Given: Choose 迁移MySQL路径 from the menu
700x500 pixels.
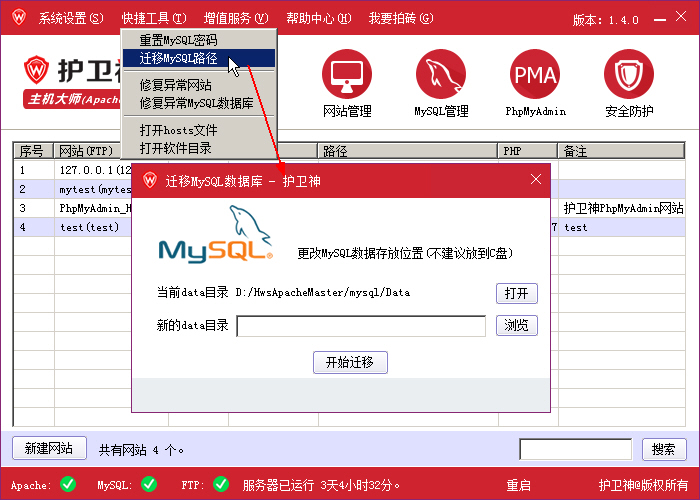Looking at the screenshot, I should click(199, 58).
